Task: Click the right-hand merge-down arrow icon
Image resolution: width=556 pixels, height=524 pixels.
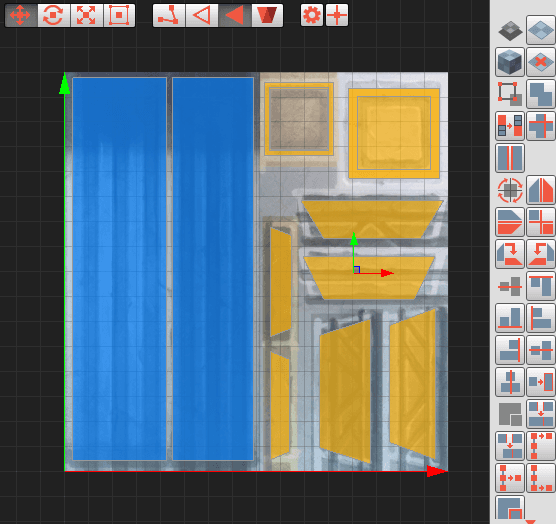Action: click(540, 414)
